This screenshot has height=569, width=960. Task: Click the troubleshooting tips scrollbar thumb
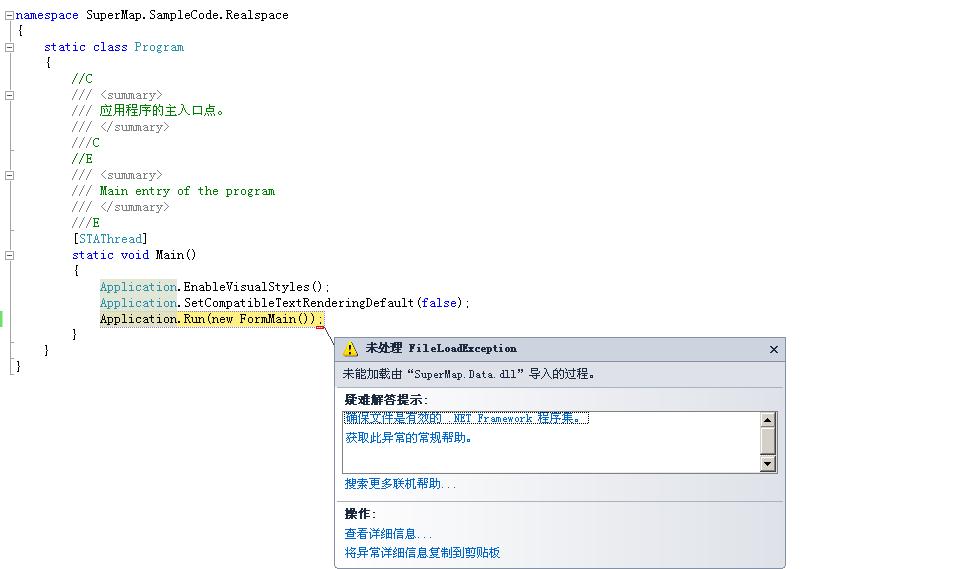[767, 440]
